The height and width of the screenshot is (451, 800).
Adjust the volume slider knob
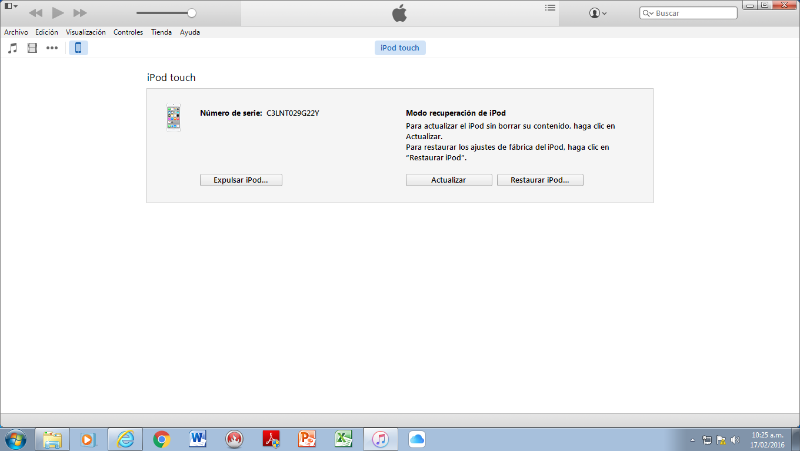click(x=192, y=13)
